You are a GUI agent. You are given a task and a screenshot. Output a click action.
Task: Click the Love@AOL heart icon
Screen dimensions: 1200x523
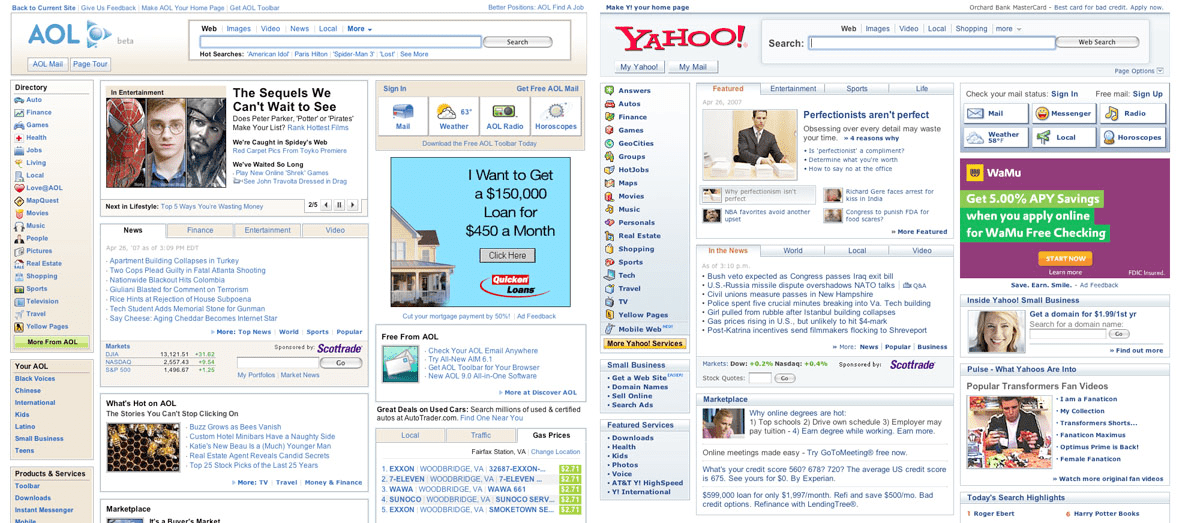(19, 188)
